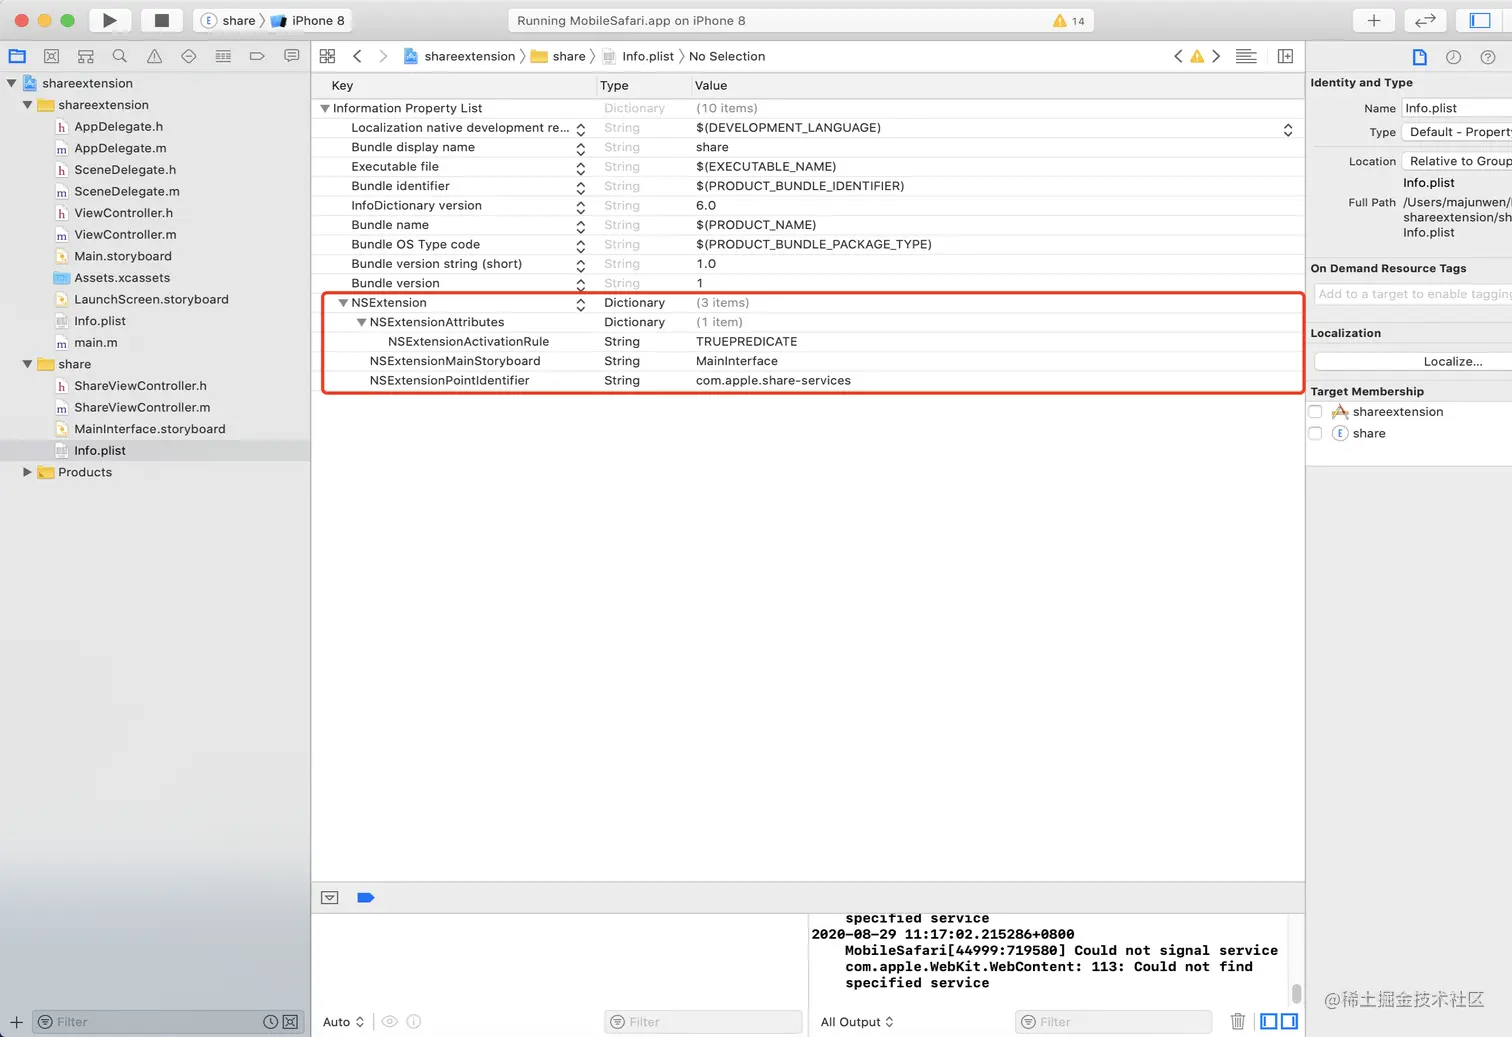
Task: Select MainInterface.storyboard file
Action: (x=150, y=429)
